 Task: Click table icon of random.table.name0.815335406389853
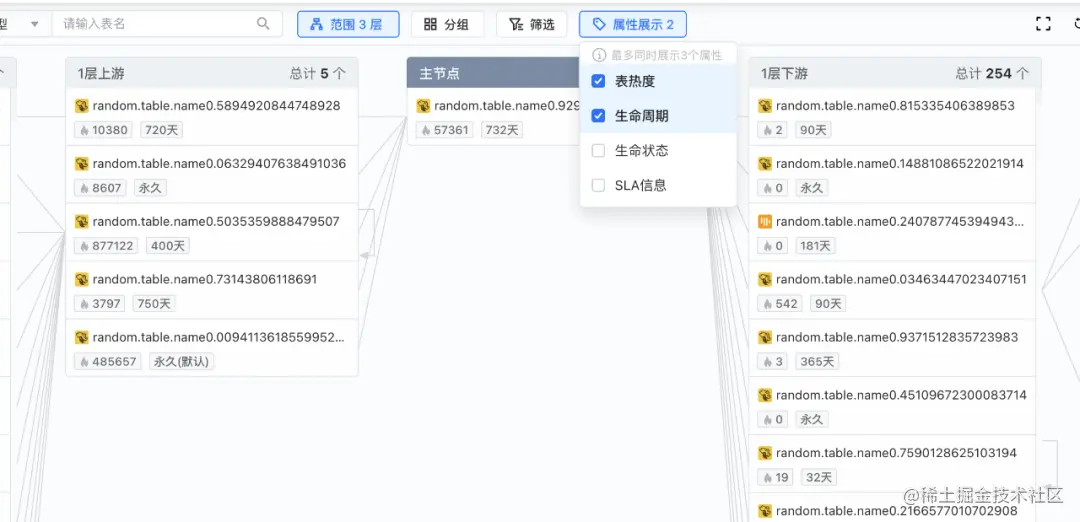point(765,106)
